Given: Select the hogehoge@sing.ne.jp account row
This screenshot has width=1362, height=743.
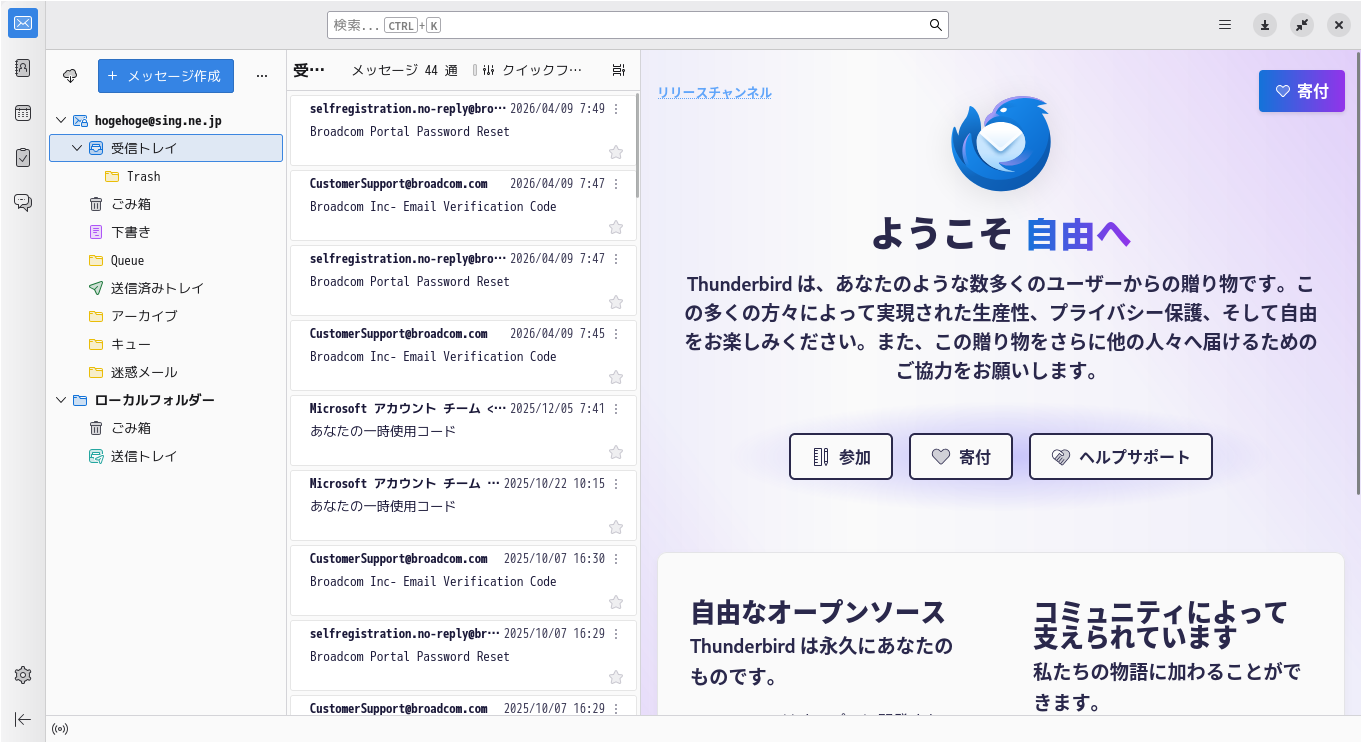Looking at the screenshot, I should point(166,120).
